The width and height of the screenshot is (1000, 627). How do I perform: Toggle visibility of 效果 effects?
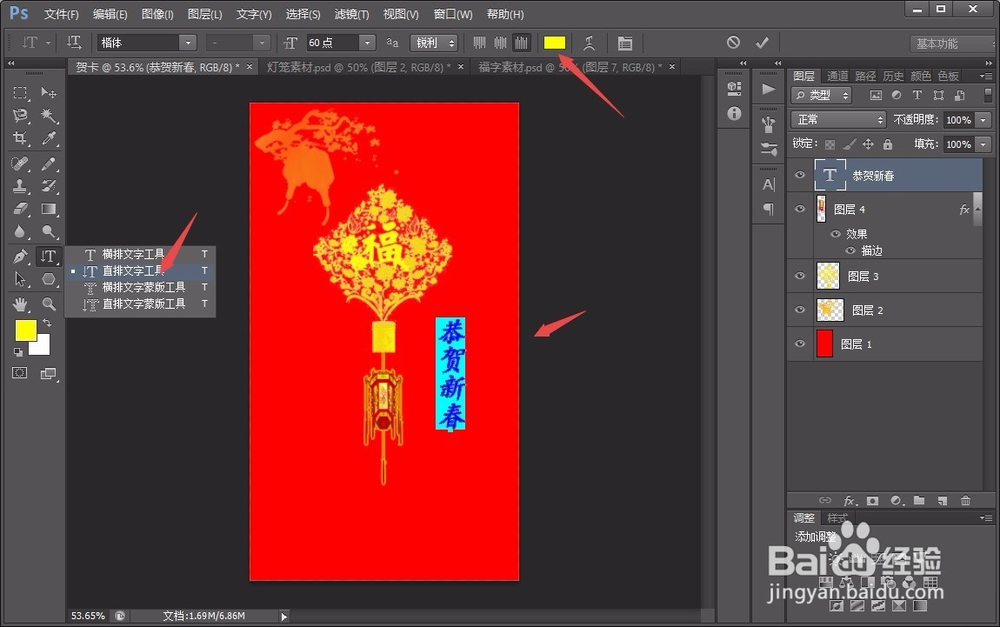tap(835, 234)
